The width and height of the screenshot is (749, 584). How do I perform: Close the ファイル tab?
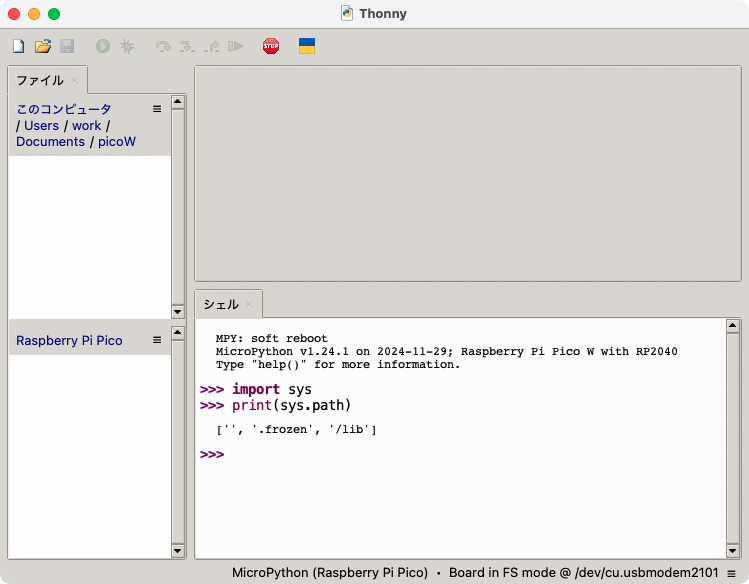[74, 80]
